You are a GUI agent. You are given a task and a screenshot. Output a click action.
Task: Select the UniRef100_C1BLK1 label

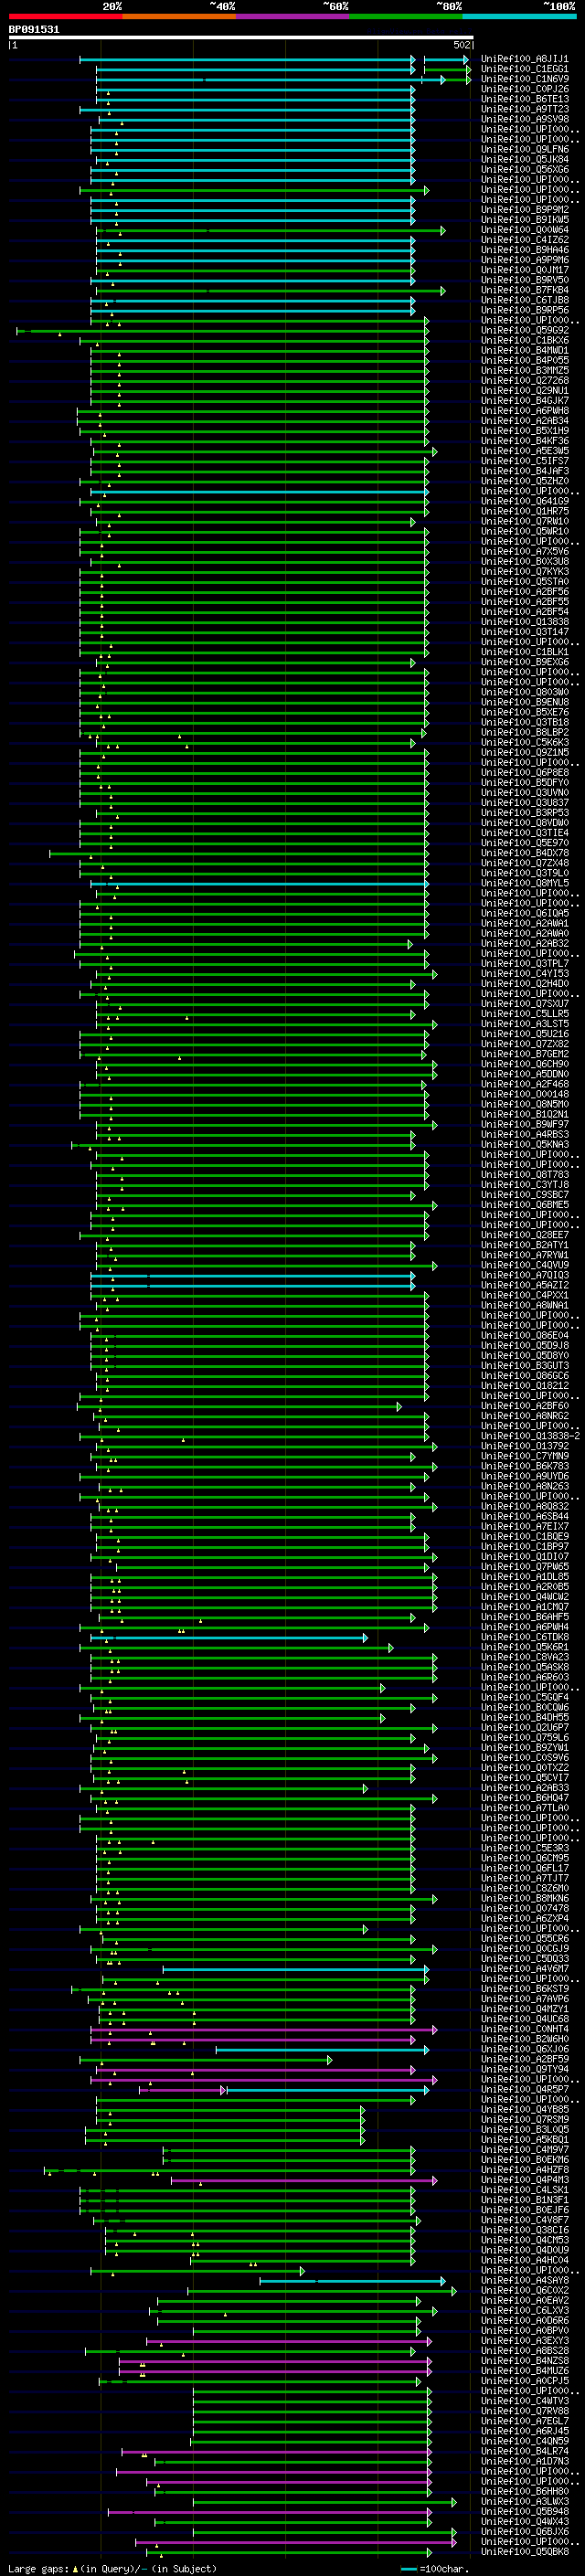tap(524, 652)
